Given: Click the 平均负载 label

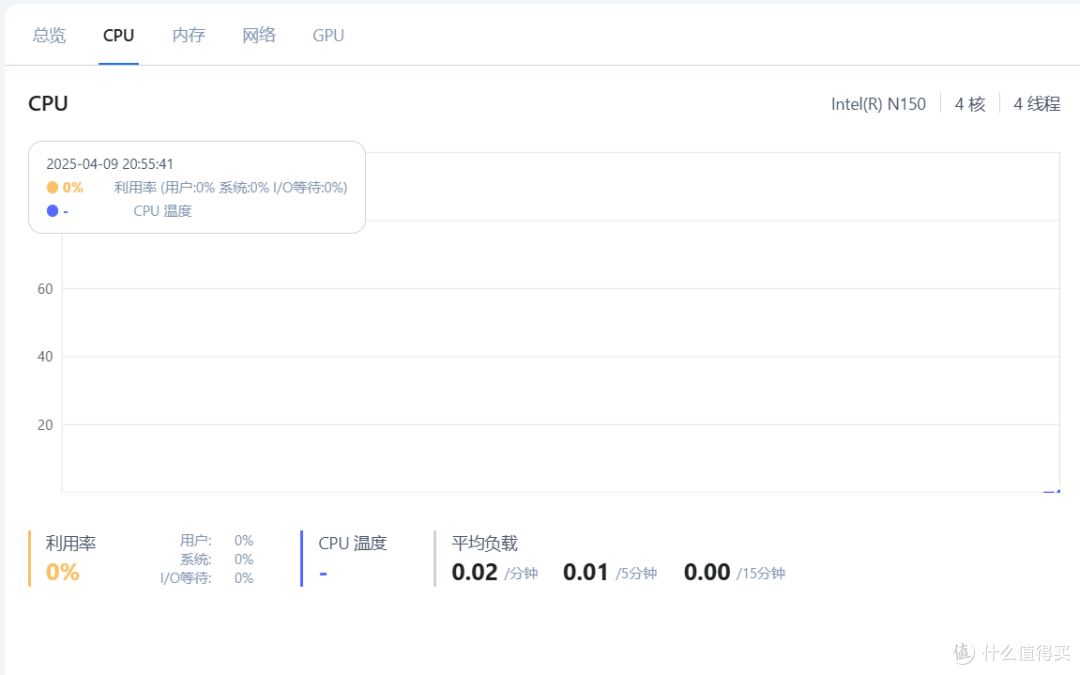Looking at the screenshot, I should pyautogui.click(x=485, y=544).
